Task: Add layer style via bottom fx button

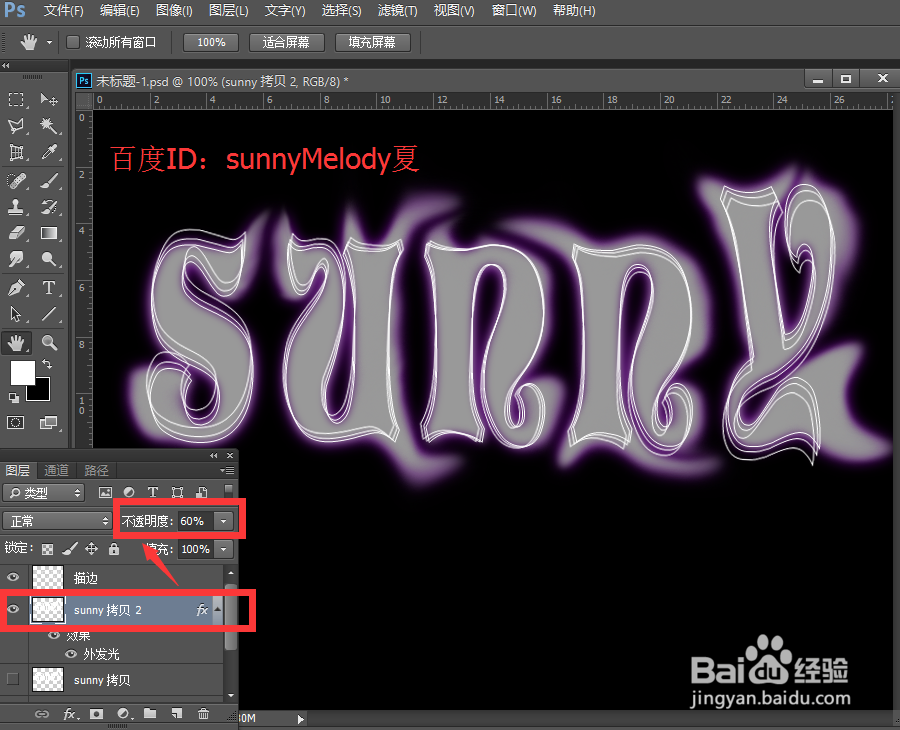Action: tap(70, 714)
